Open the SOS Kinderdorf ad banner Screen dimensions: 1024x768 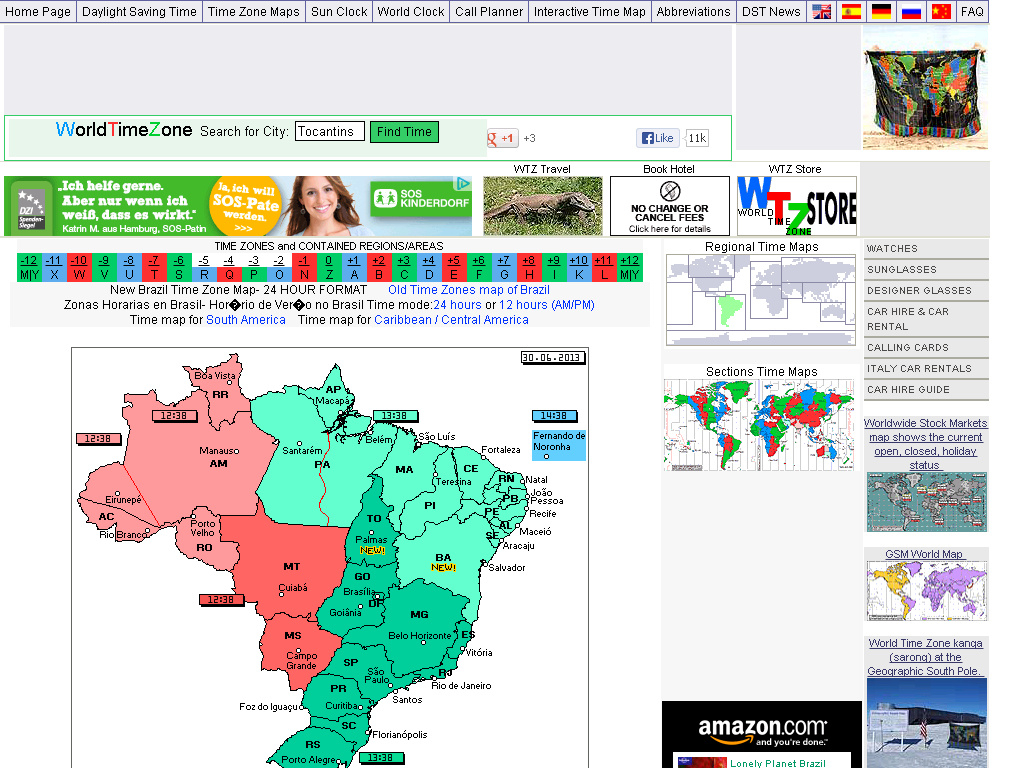click(x=238, y=206)
